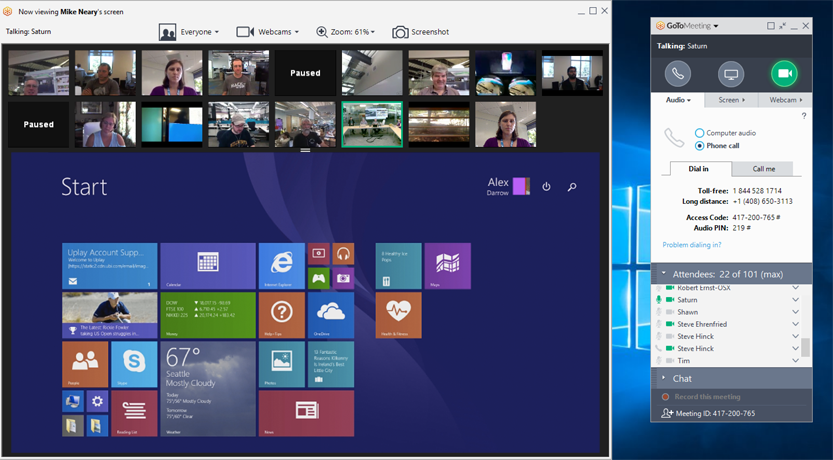
Task: Open the Everyone audience dropdown
Action: click(189, 32)
